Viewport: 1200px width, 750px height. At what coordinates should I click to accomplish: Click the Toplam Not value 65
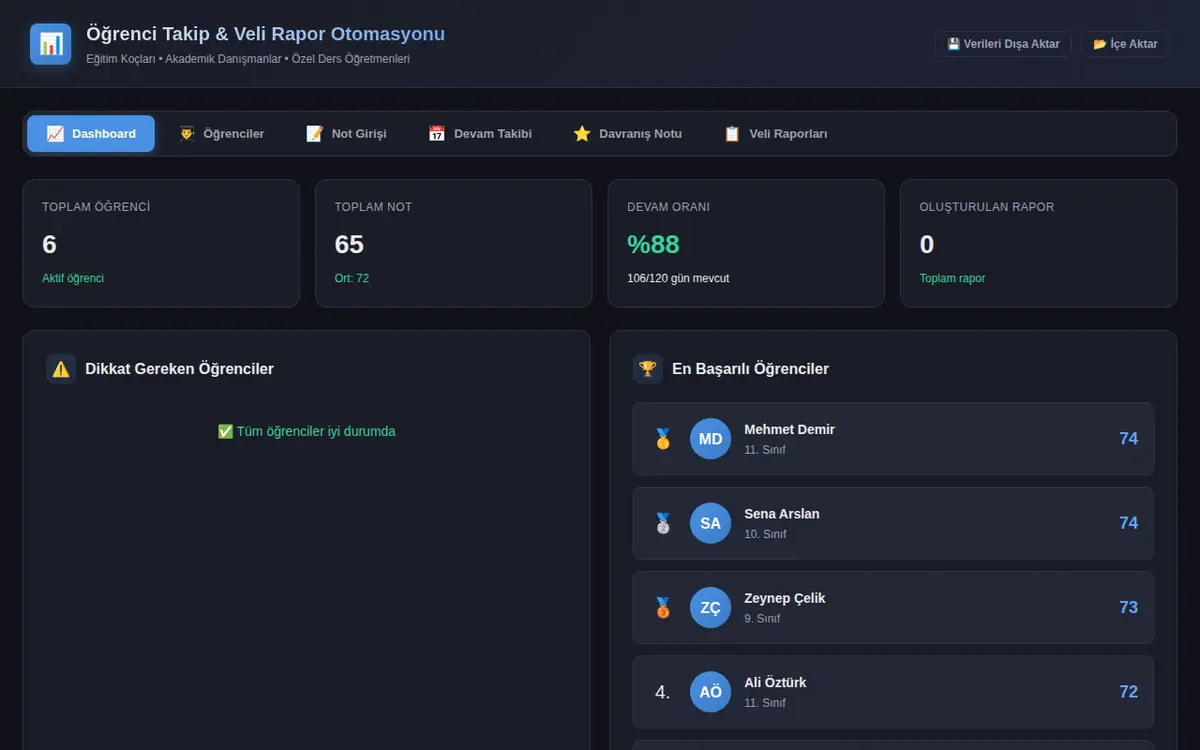349,244
